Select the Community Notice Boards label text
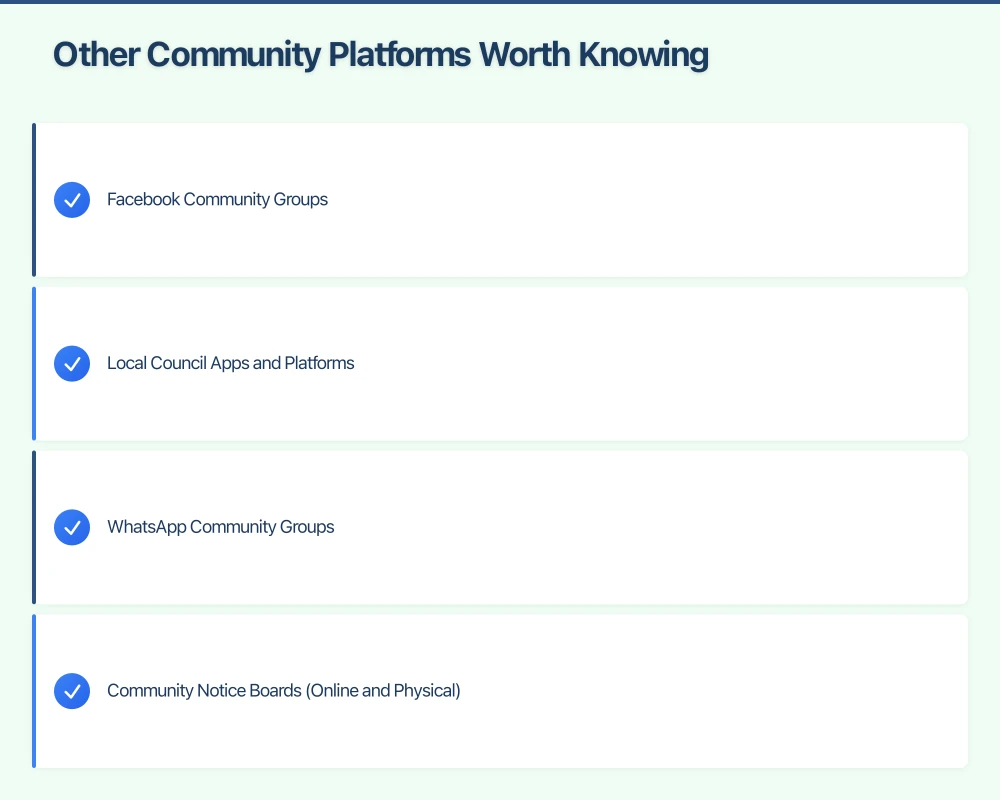1000x800 pixels. 283,690
